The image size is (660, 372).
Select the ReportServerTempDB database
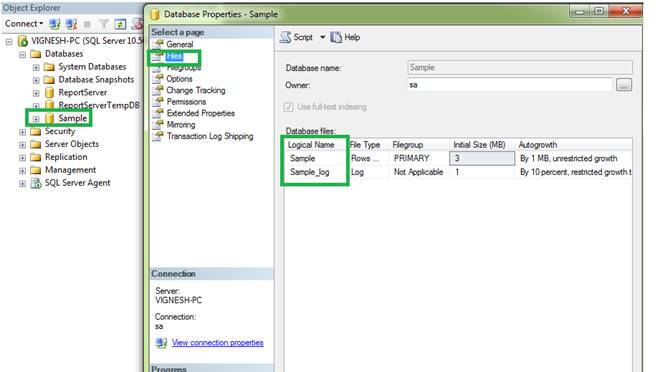(x=99, y=105)
